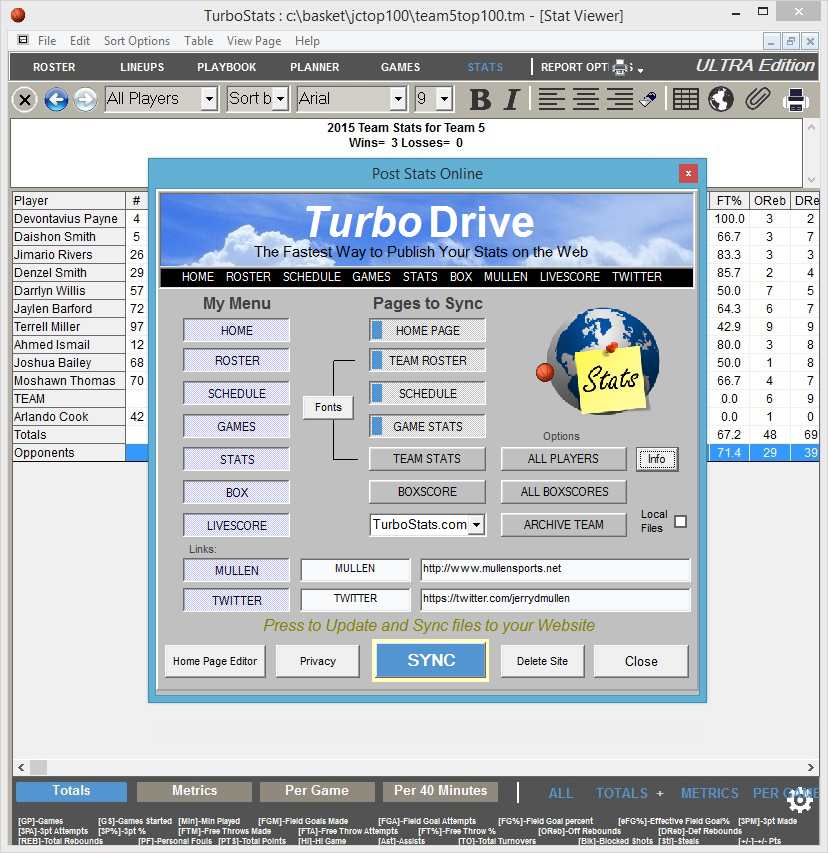Toggle SCHEDULE in Pages to Sync
The height and width of the screenshot is (853, 828).
(427, 394)
